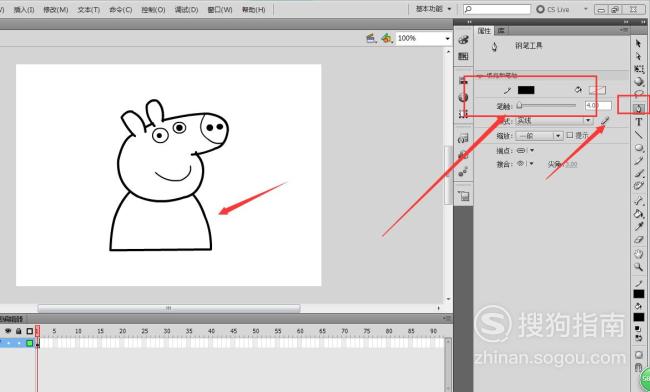The height and width of the screenshot is (392, 650).
Task: Collapse the fill and stroke section
Action: [x=480, y=75]
